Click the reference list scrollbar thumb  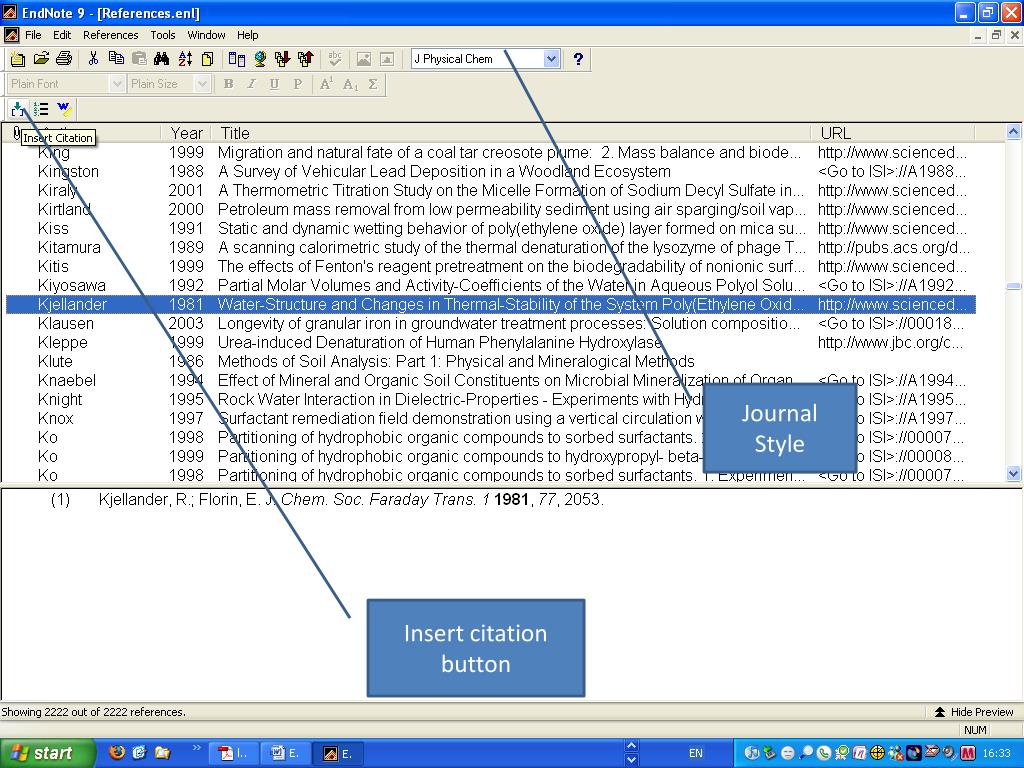[x=1014, y=286]
